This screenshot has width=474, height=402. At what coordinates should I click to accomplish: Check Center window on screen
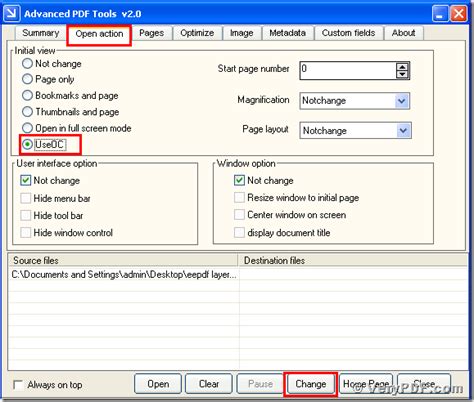(239, 215)
